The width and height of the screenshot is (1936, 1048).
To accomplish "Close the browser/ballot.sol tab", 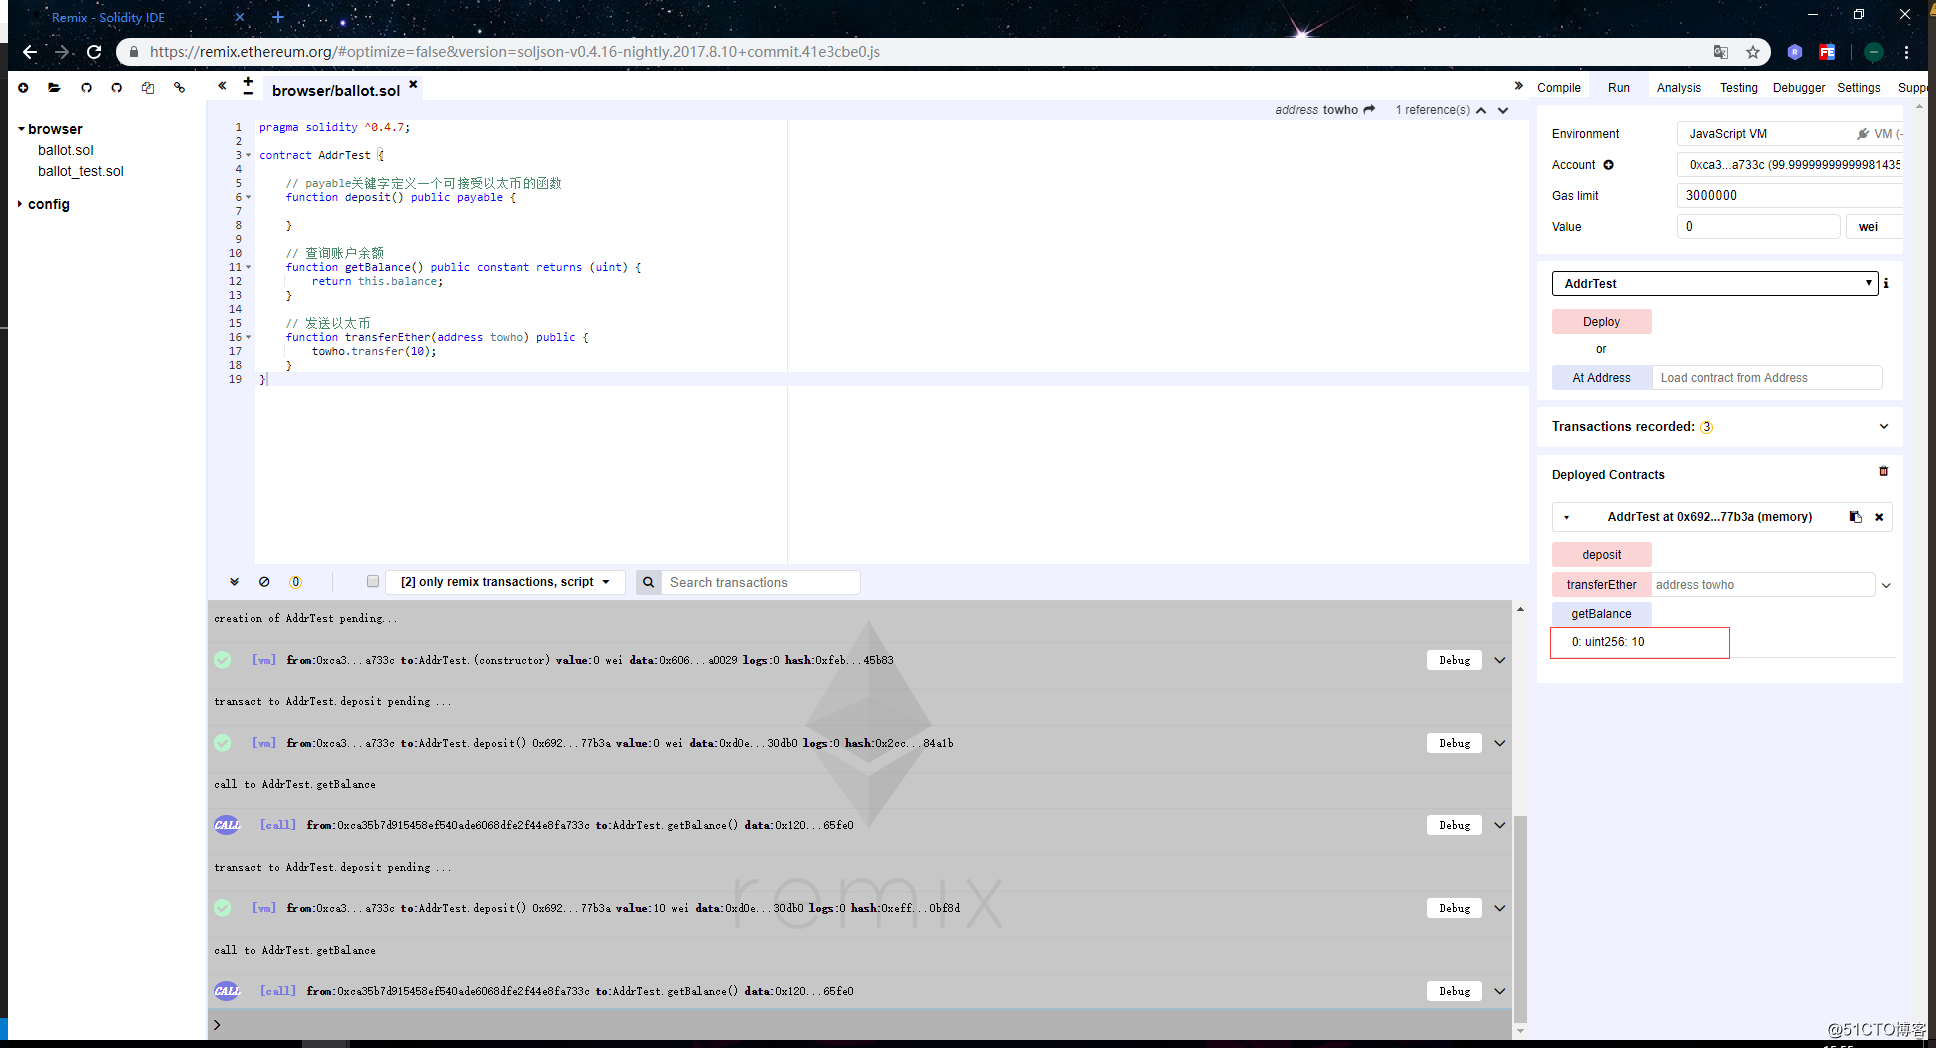I will [413, 84].
